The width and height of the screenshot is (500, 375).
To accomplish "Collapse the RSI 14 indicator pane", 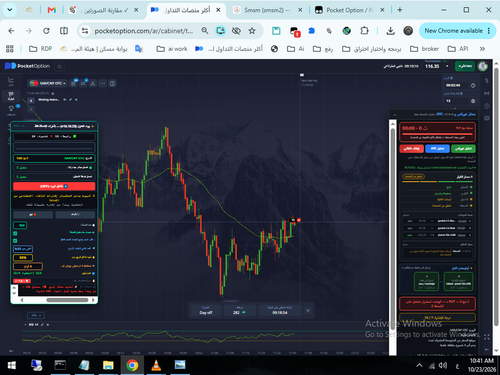I will click(x=26, y=325).
